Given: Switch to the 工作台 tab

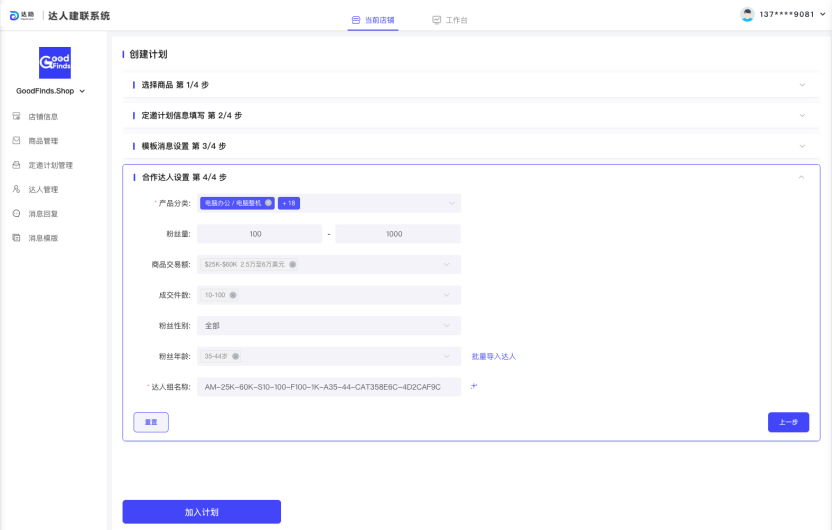Looking at the screenshot, I should [x=450, y=20].
